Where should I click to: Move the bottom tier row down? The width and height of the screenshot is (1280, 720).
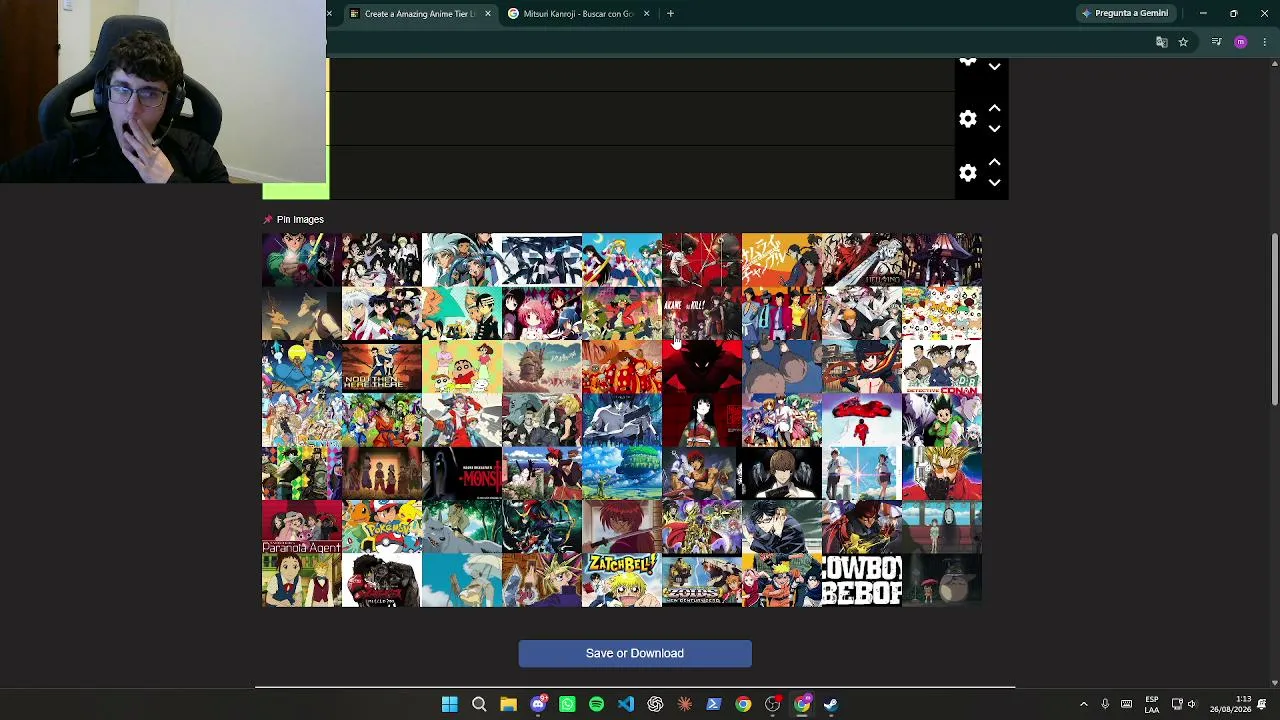point(994,183)
